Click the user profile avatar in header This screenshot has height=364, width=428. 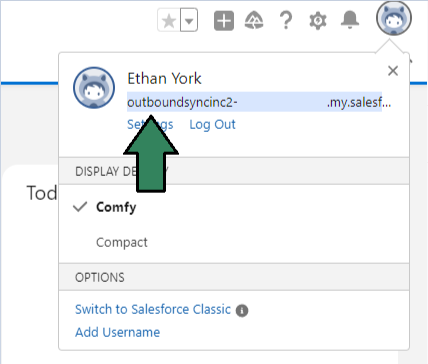click(394, 18)
